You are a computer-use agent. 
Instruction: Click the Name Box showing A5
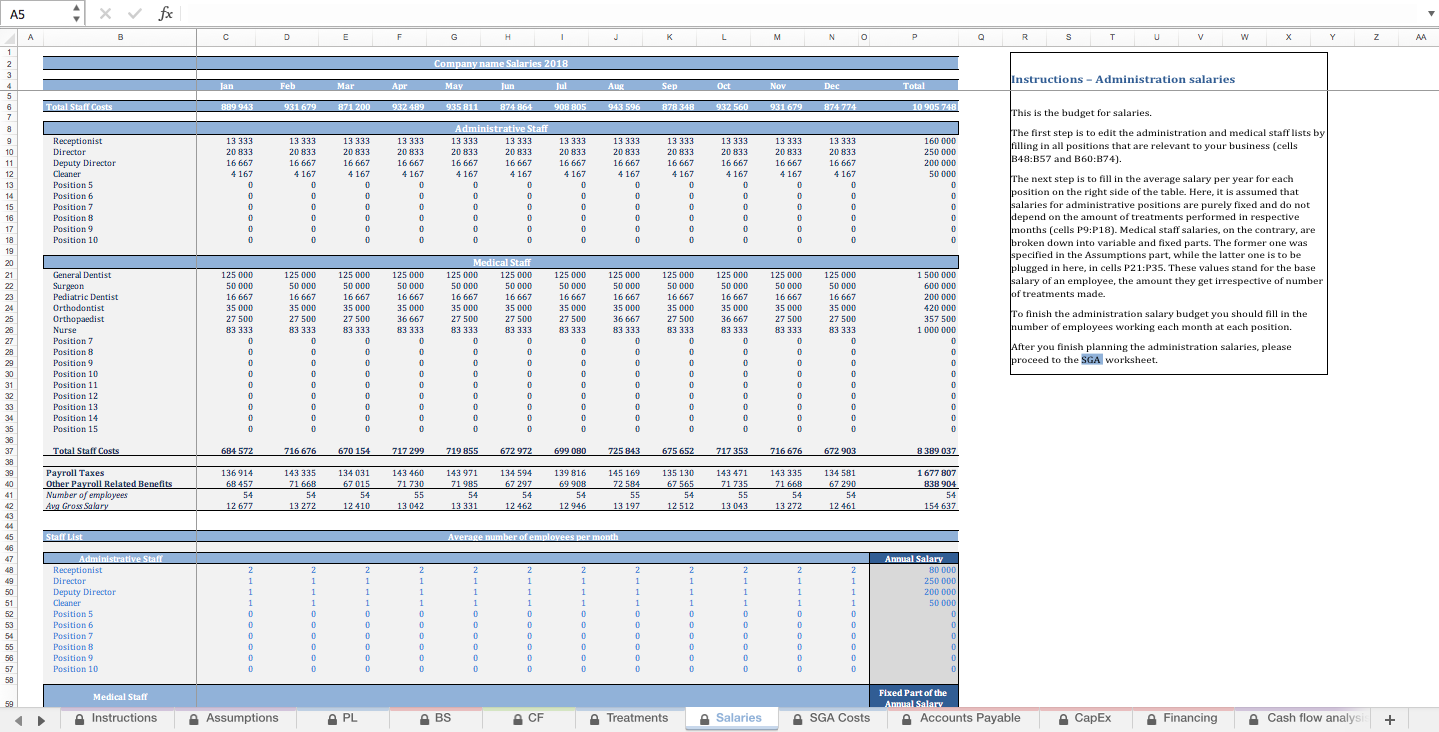(x=37, y=13)
